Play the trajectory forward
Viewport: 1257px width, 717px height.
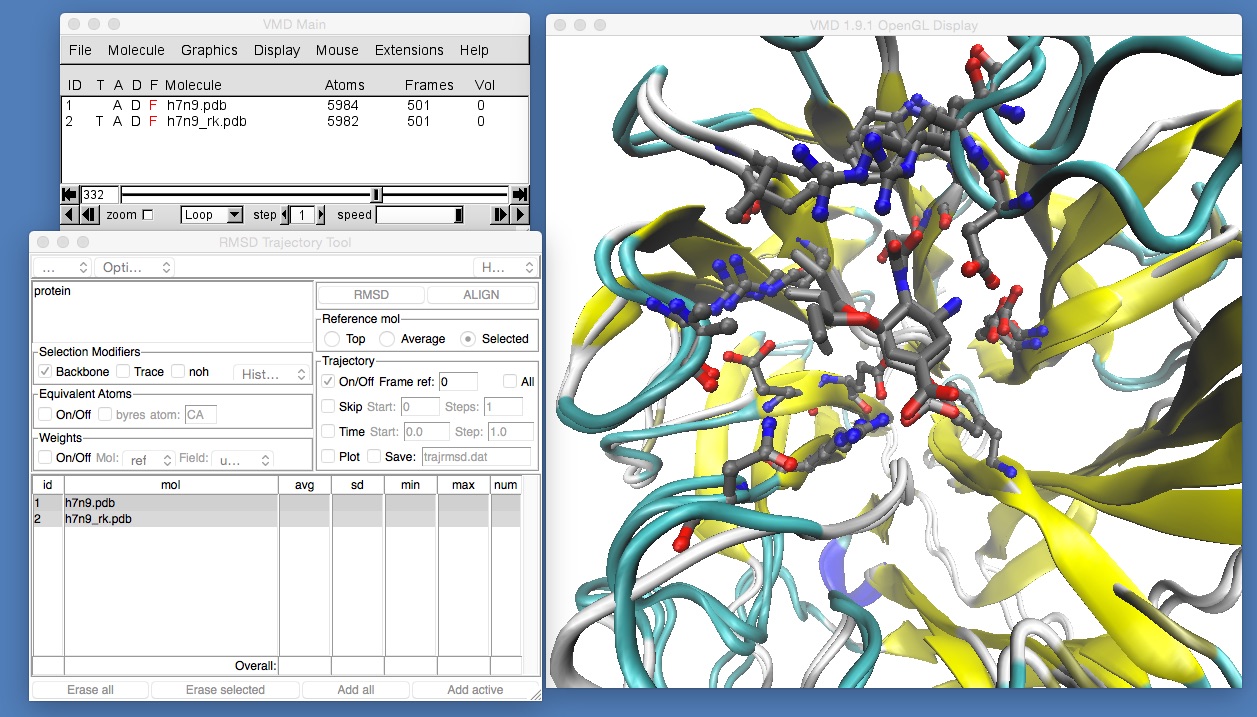(x=520, y=214)
